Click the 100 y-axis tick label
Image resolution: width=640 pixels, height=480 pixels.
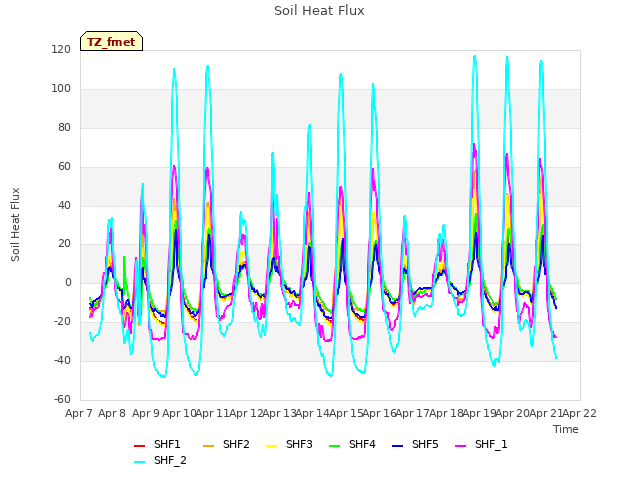61,89
